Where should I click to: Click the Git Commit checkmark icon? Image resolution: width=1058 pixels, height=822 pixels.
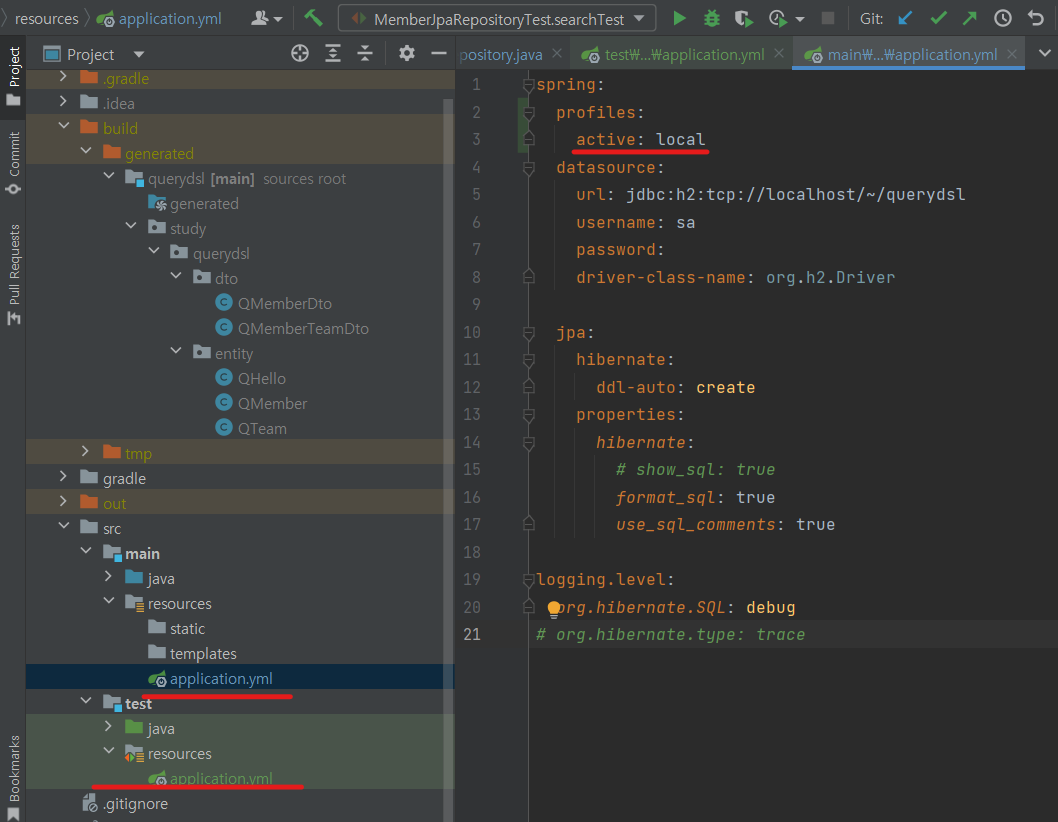(x=938, y=18)
